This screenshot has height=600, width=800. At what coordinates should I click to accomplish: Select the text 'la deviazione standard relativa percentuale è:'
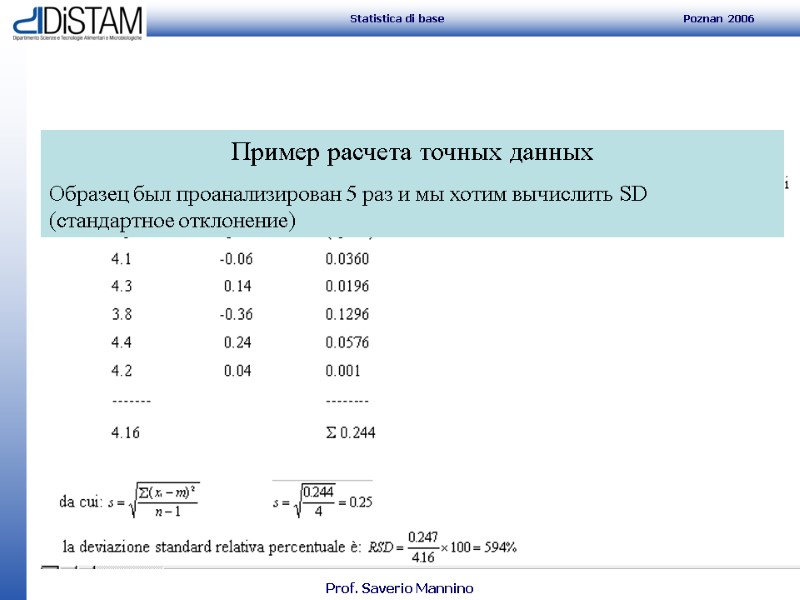pos(212,547)
